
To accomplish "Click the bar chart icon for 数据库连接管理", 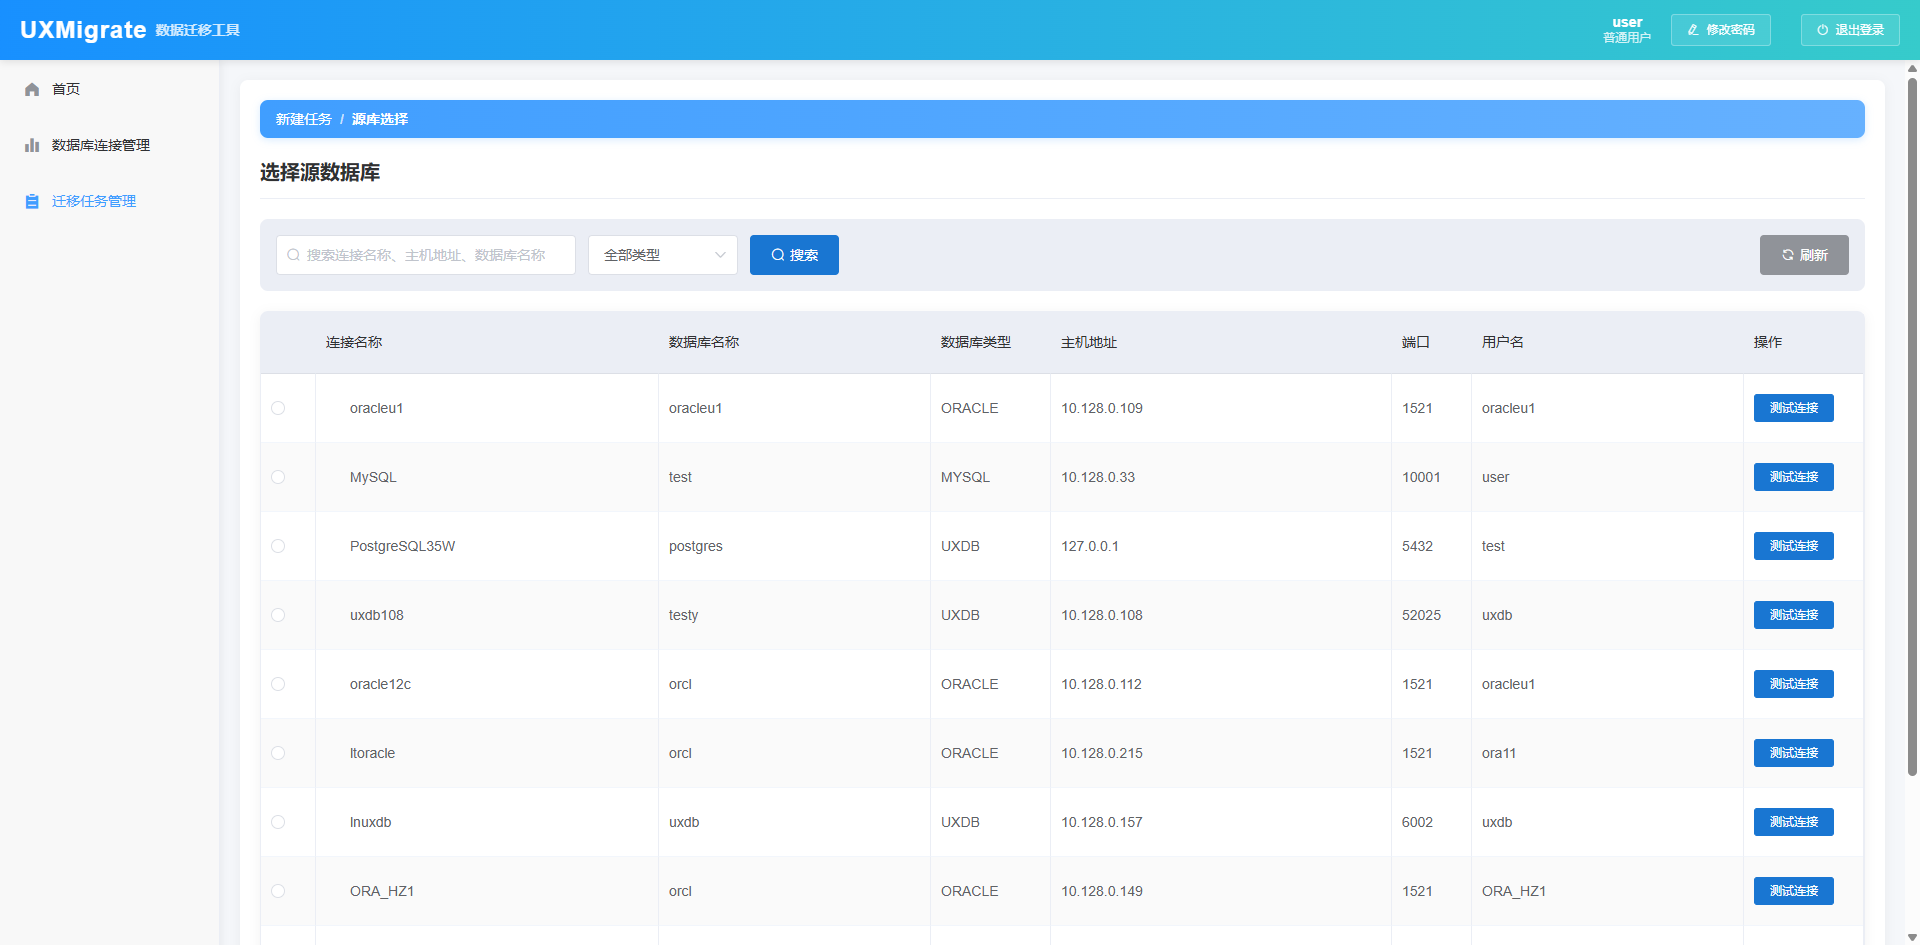I will pyautogui.click(x=32, y=146).
